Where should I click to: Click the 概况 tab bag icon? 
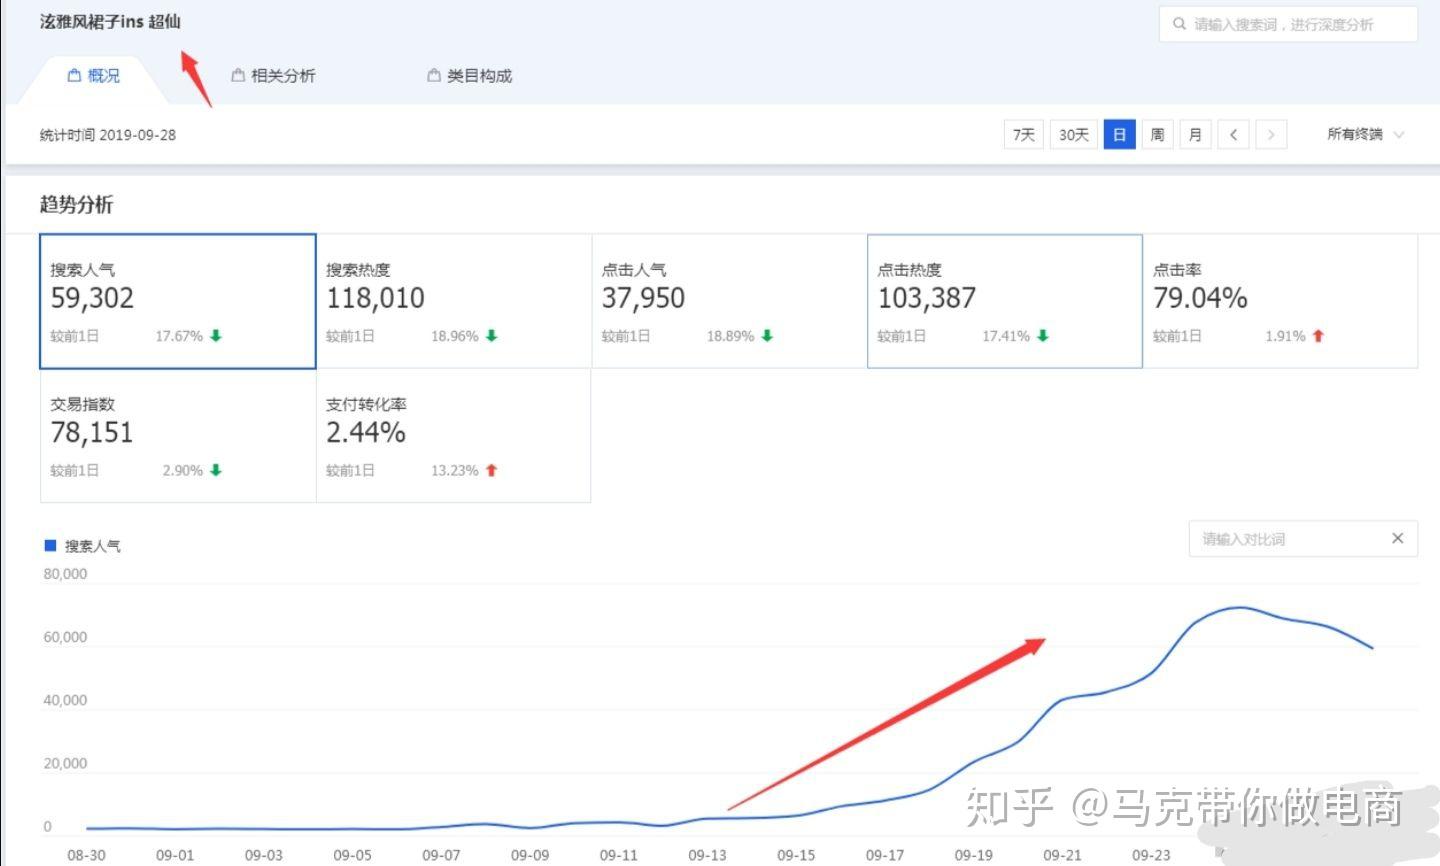click(x=74, y=76)
